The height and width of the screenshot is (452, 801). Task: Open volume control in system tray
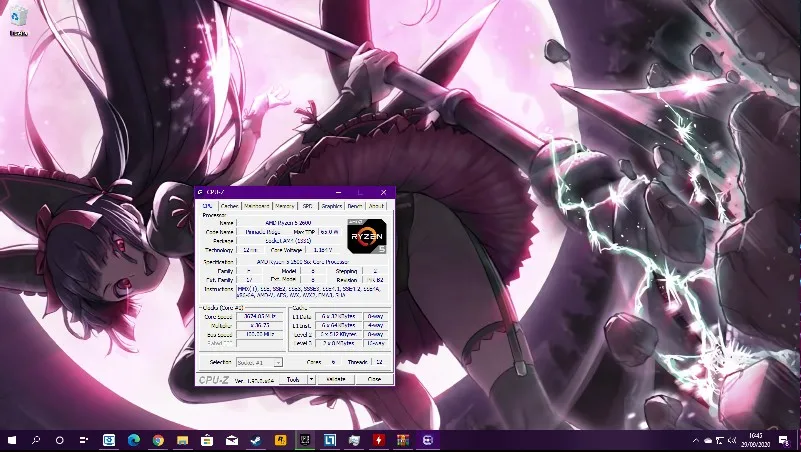(732, 440)
